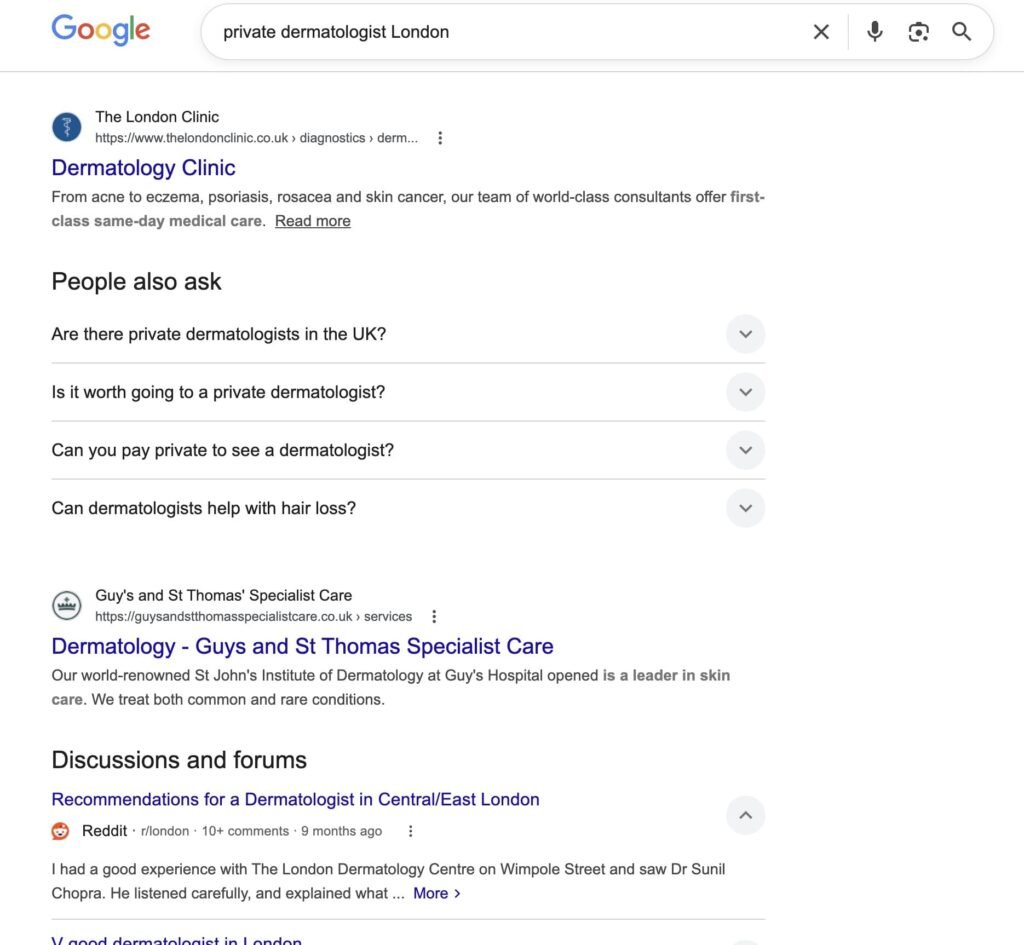Open Dermatology - Guys and St Thomas Specialist Care
The image size is (1024, 945).
(302, 646)
